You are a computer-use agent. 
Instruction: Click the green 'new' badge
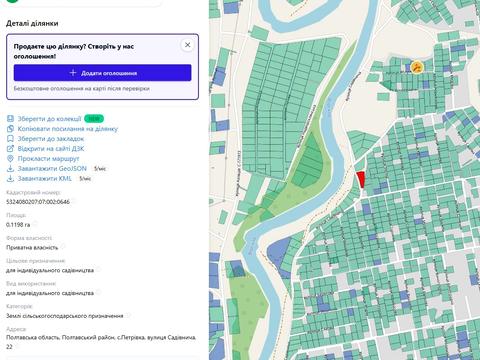(x=94, y=119)
